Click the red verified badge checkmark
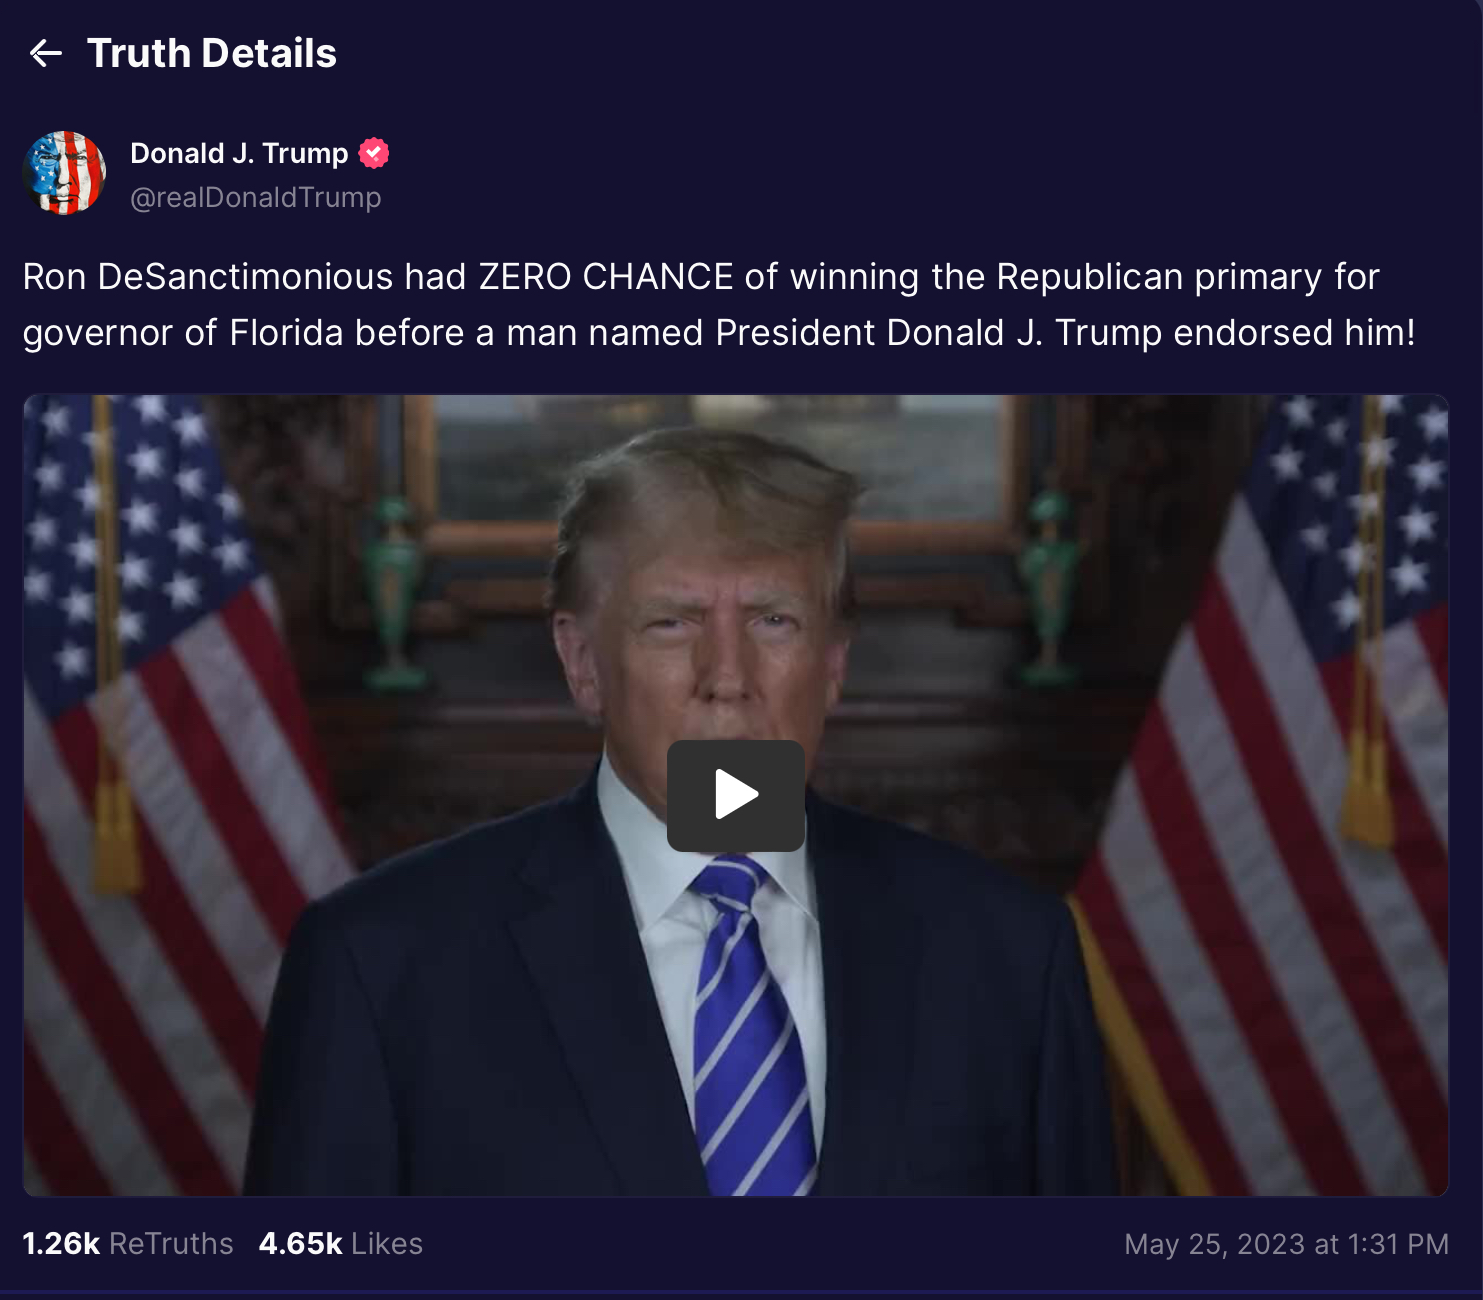 (x=374, y=153)
